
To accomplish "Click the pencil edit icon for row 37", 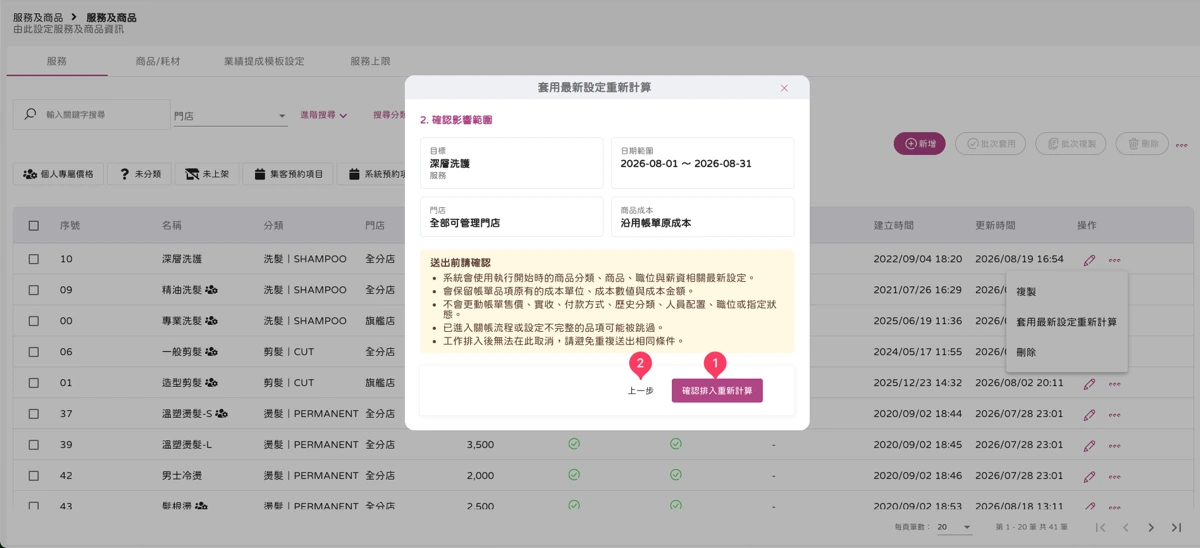I will pyautogui.click(x=1089, y=415).
